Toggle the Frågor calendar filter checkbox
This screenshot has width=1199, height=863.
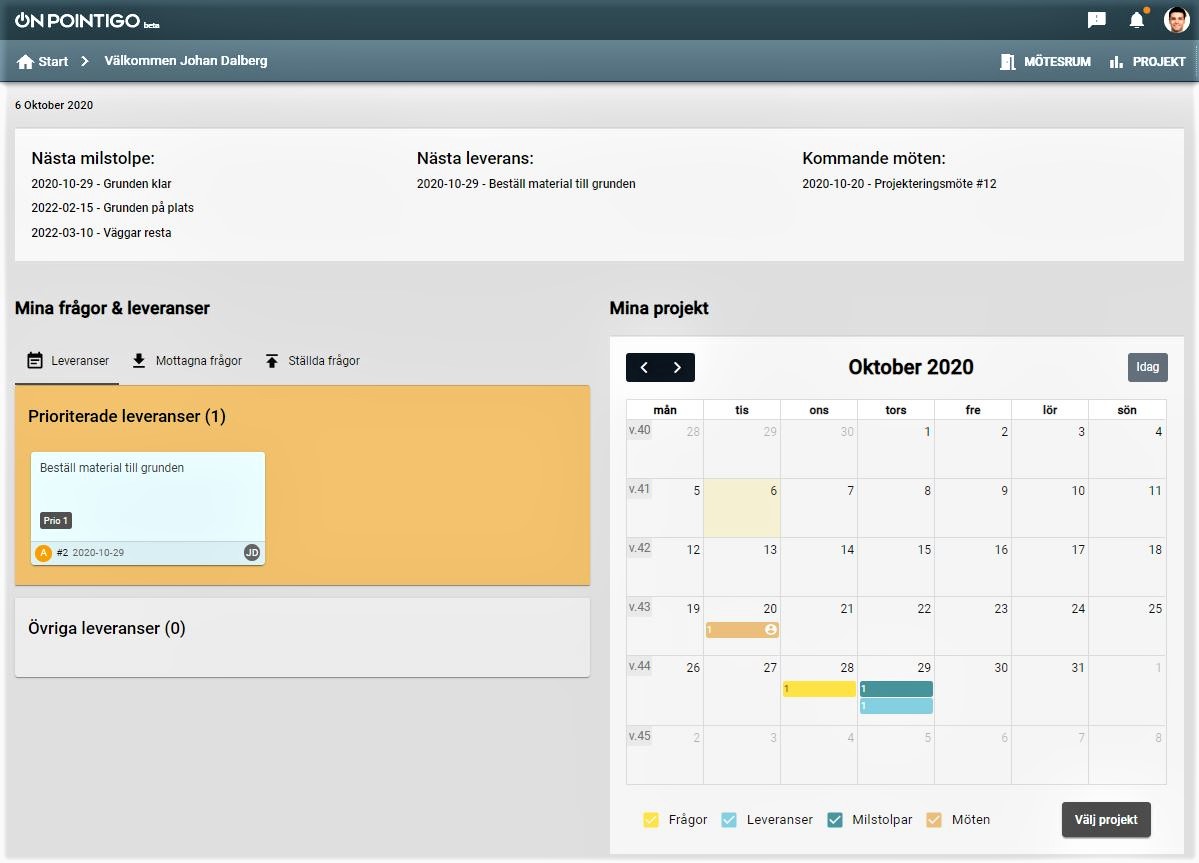click(x=652, y=820)
